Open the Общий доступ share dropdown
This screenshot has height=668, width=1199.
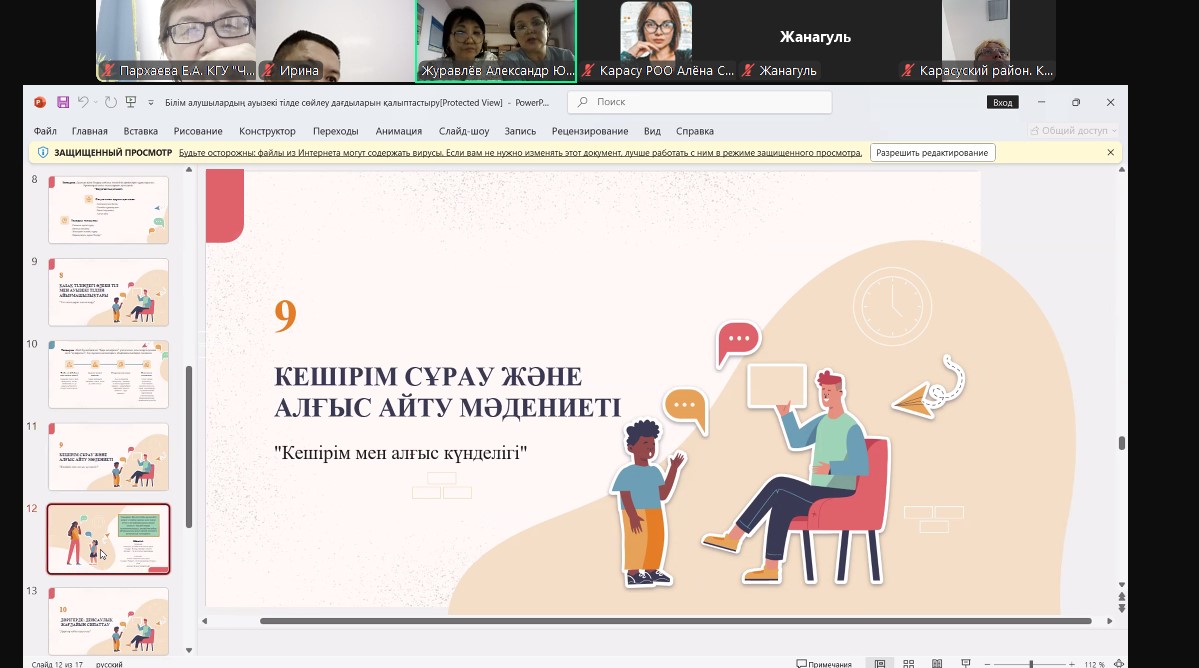pos(1073,131)
